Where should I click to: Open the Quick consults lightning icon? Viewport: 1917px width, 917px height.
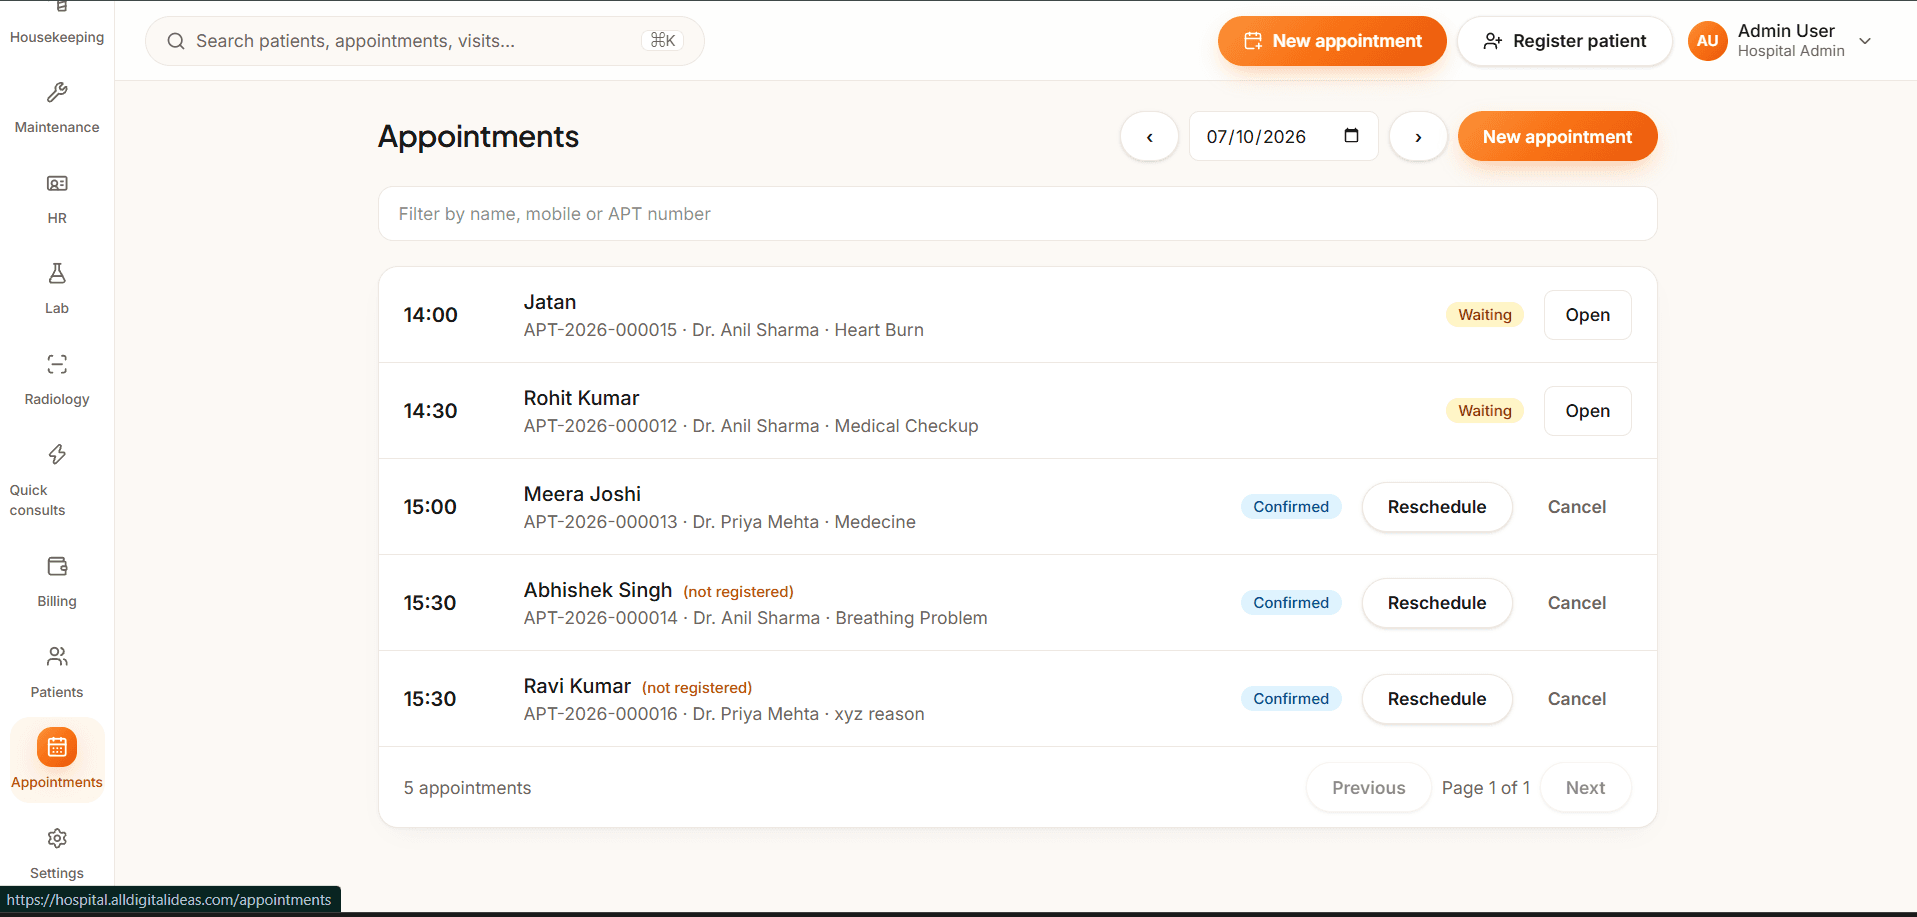point(57,455)
